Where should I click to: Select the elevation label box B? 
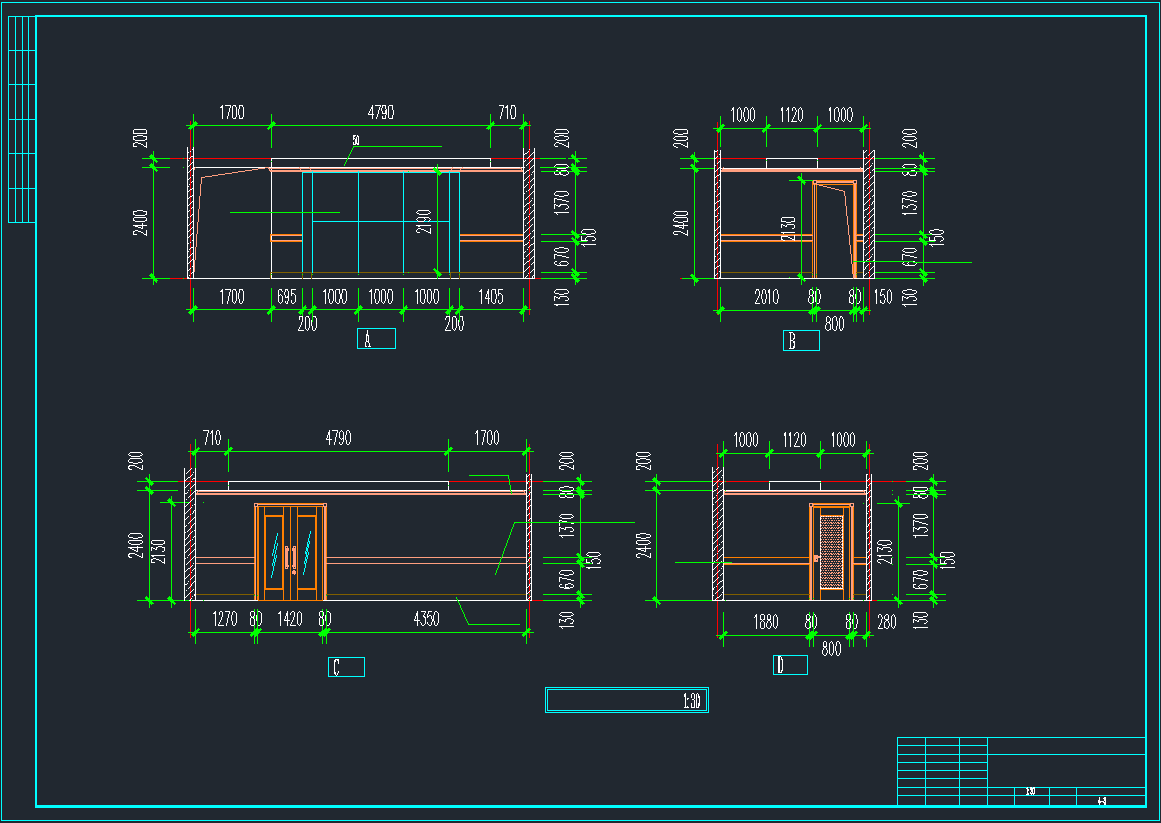pyautogui.click(x=801, y=341)
